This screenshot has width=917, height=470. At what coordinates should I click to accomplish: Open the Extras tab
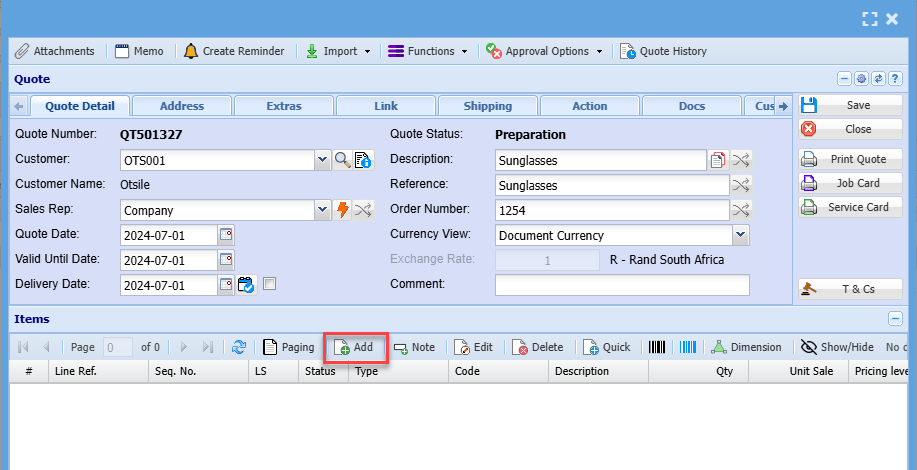point(283,106)
